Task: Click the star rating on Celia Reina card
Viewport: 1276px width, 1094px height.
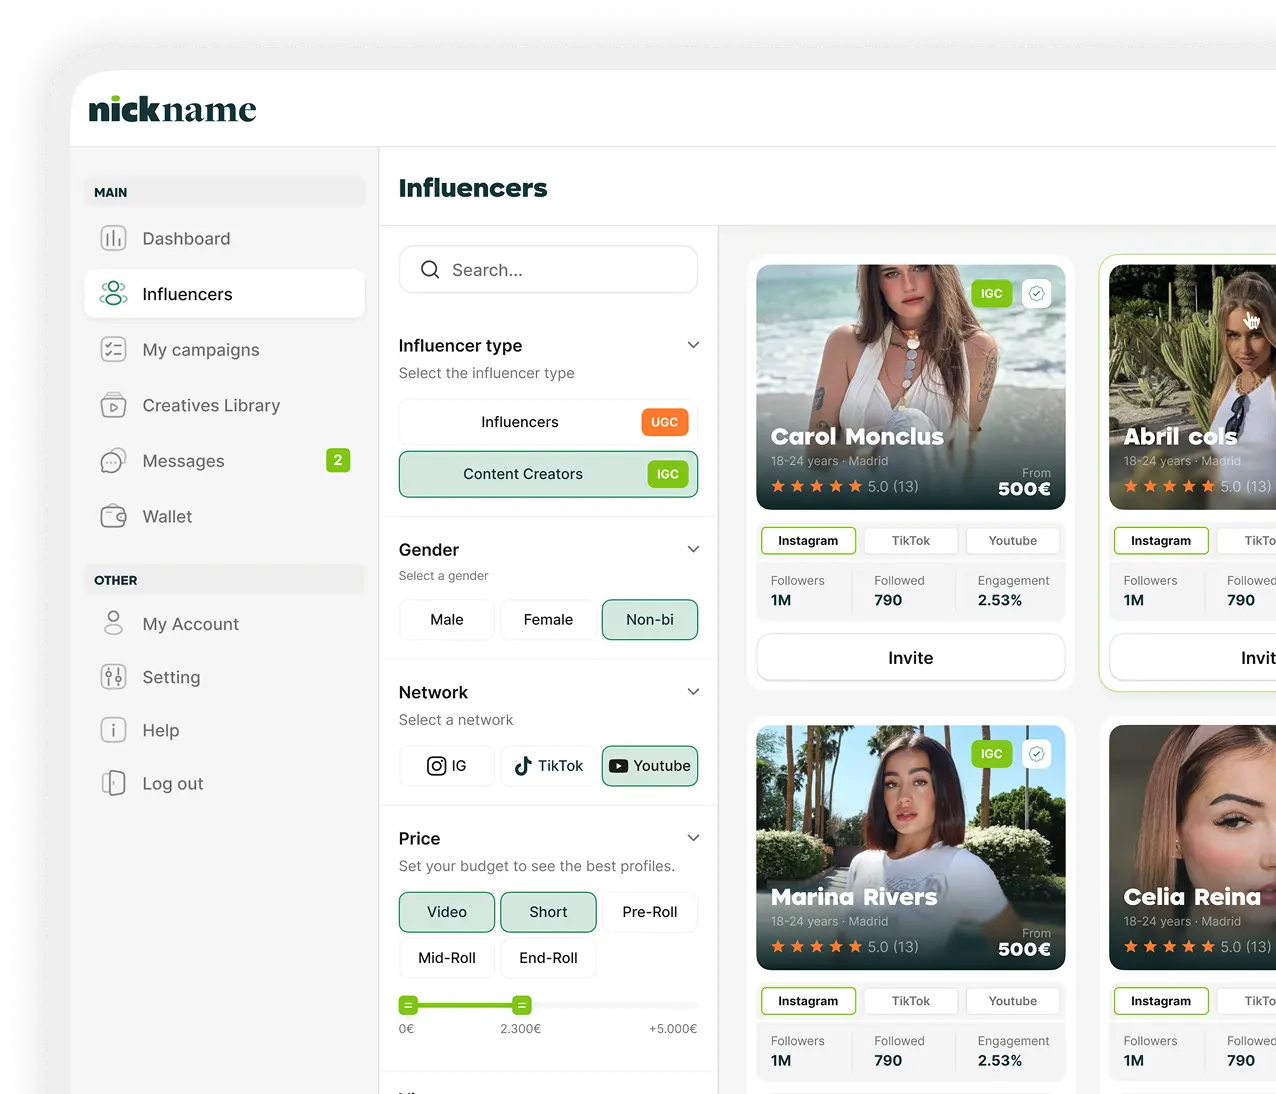Action: [x=1169, y=946]
